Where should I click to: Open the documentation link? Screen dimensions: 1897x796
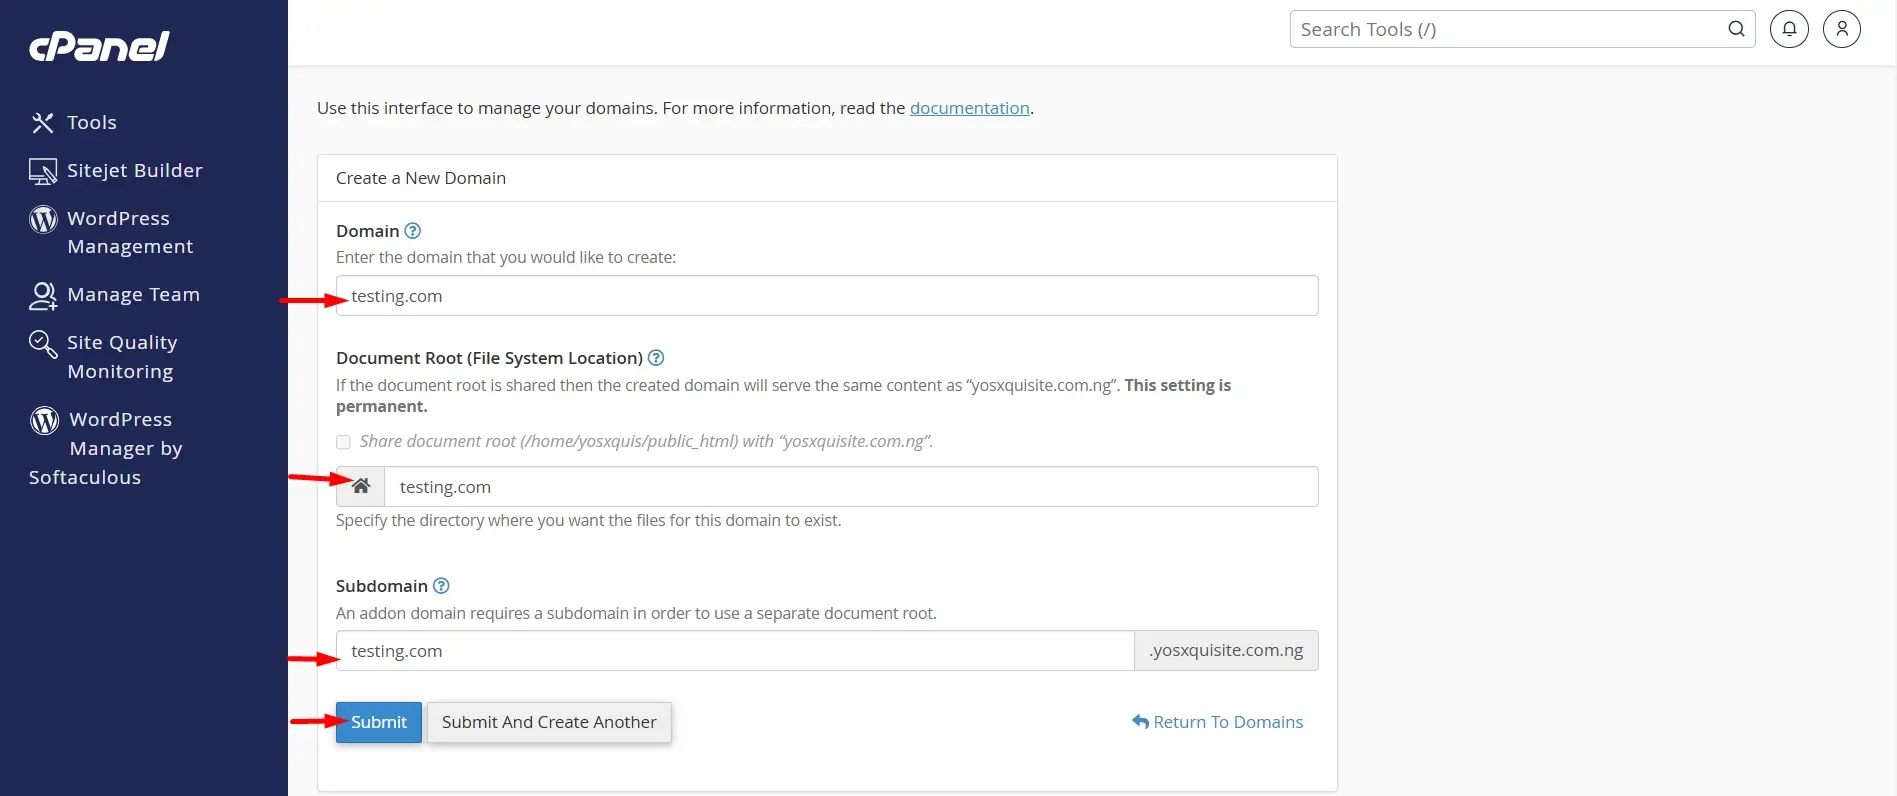click(970, 108)
